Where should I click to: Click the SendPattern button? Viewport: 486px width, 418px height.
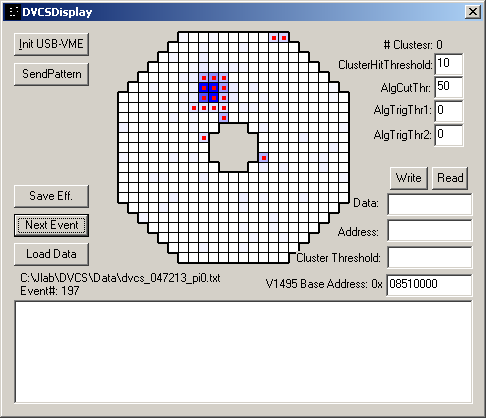51,74
